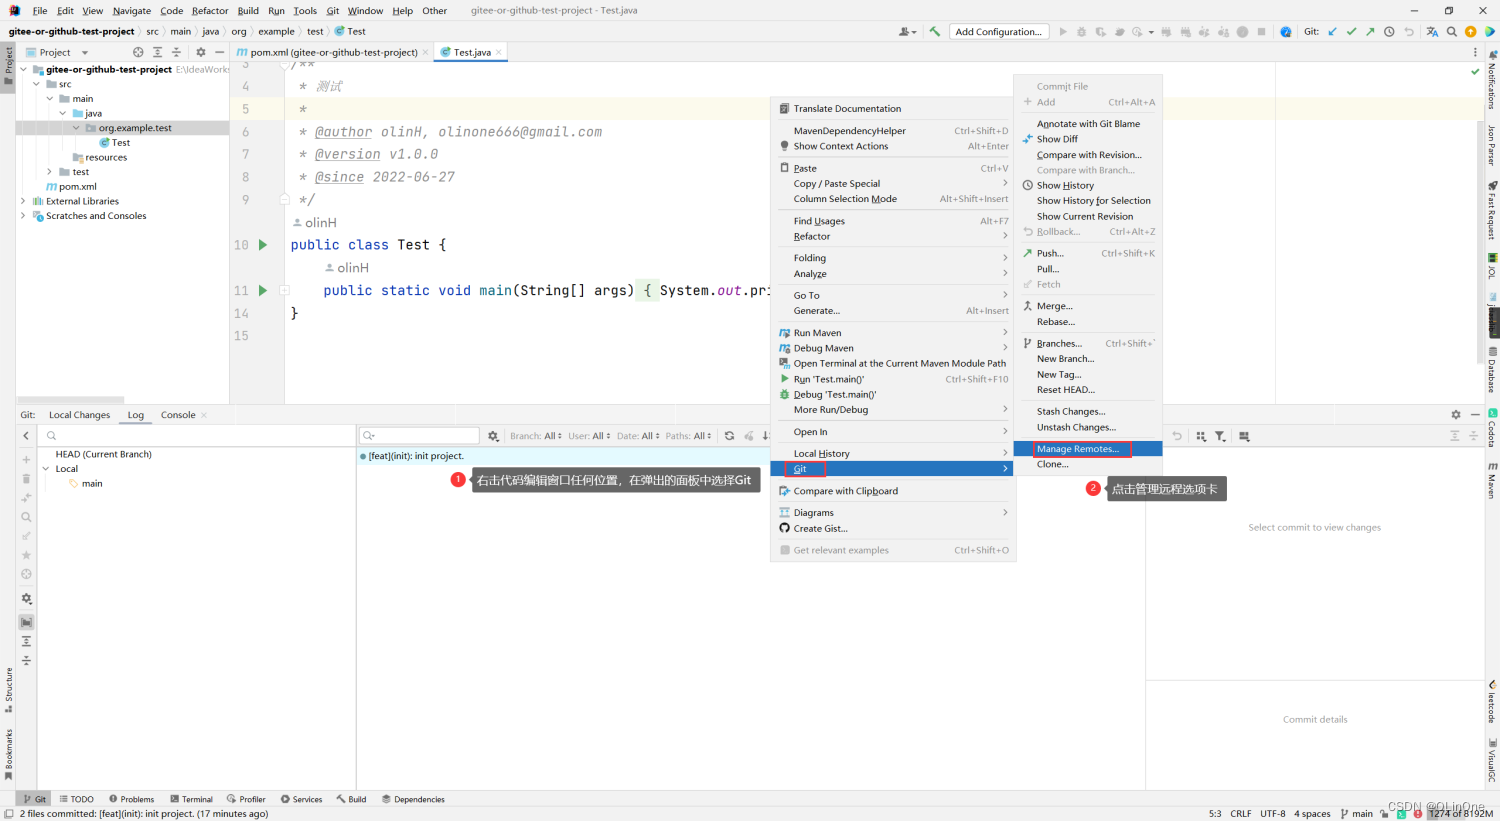This screenshot has height=821, width=1500.
Task: Select Push... in Git submenu
Action: point(1088,253)
